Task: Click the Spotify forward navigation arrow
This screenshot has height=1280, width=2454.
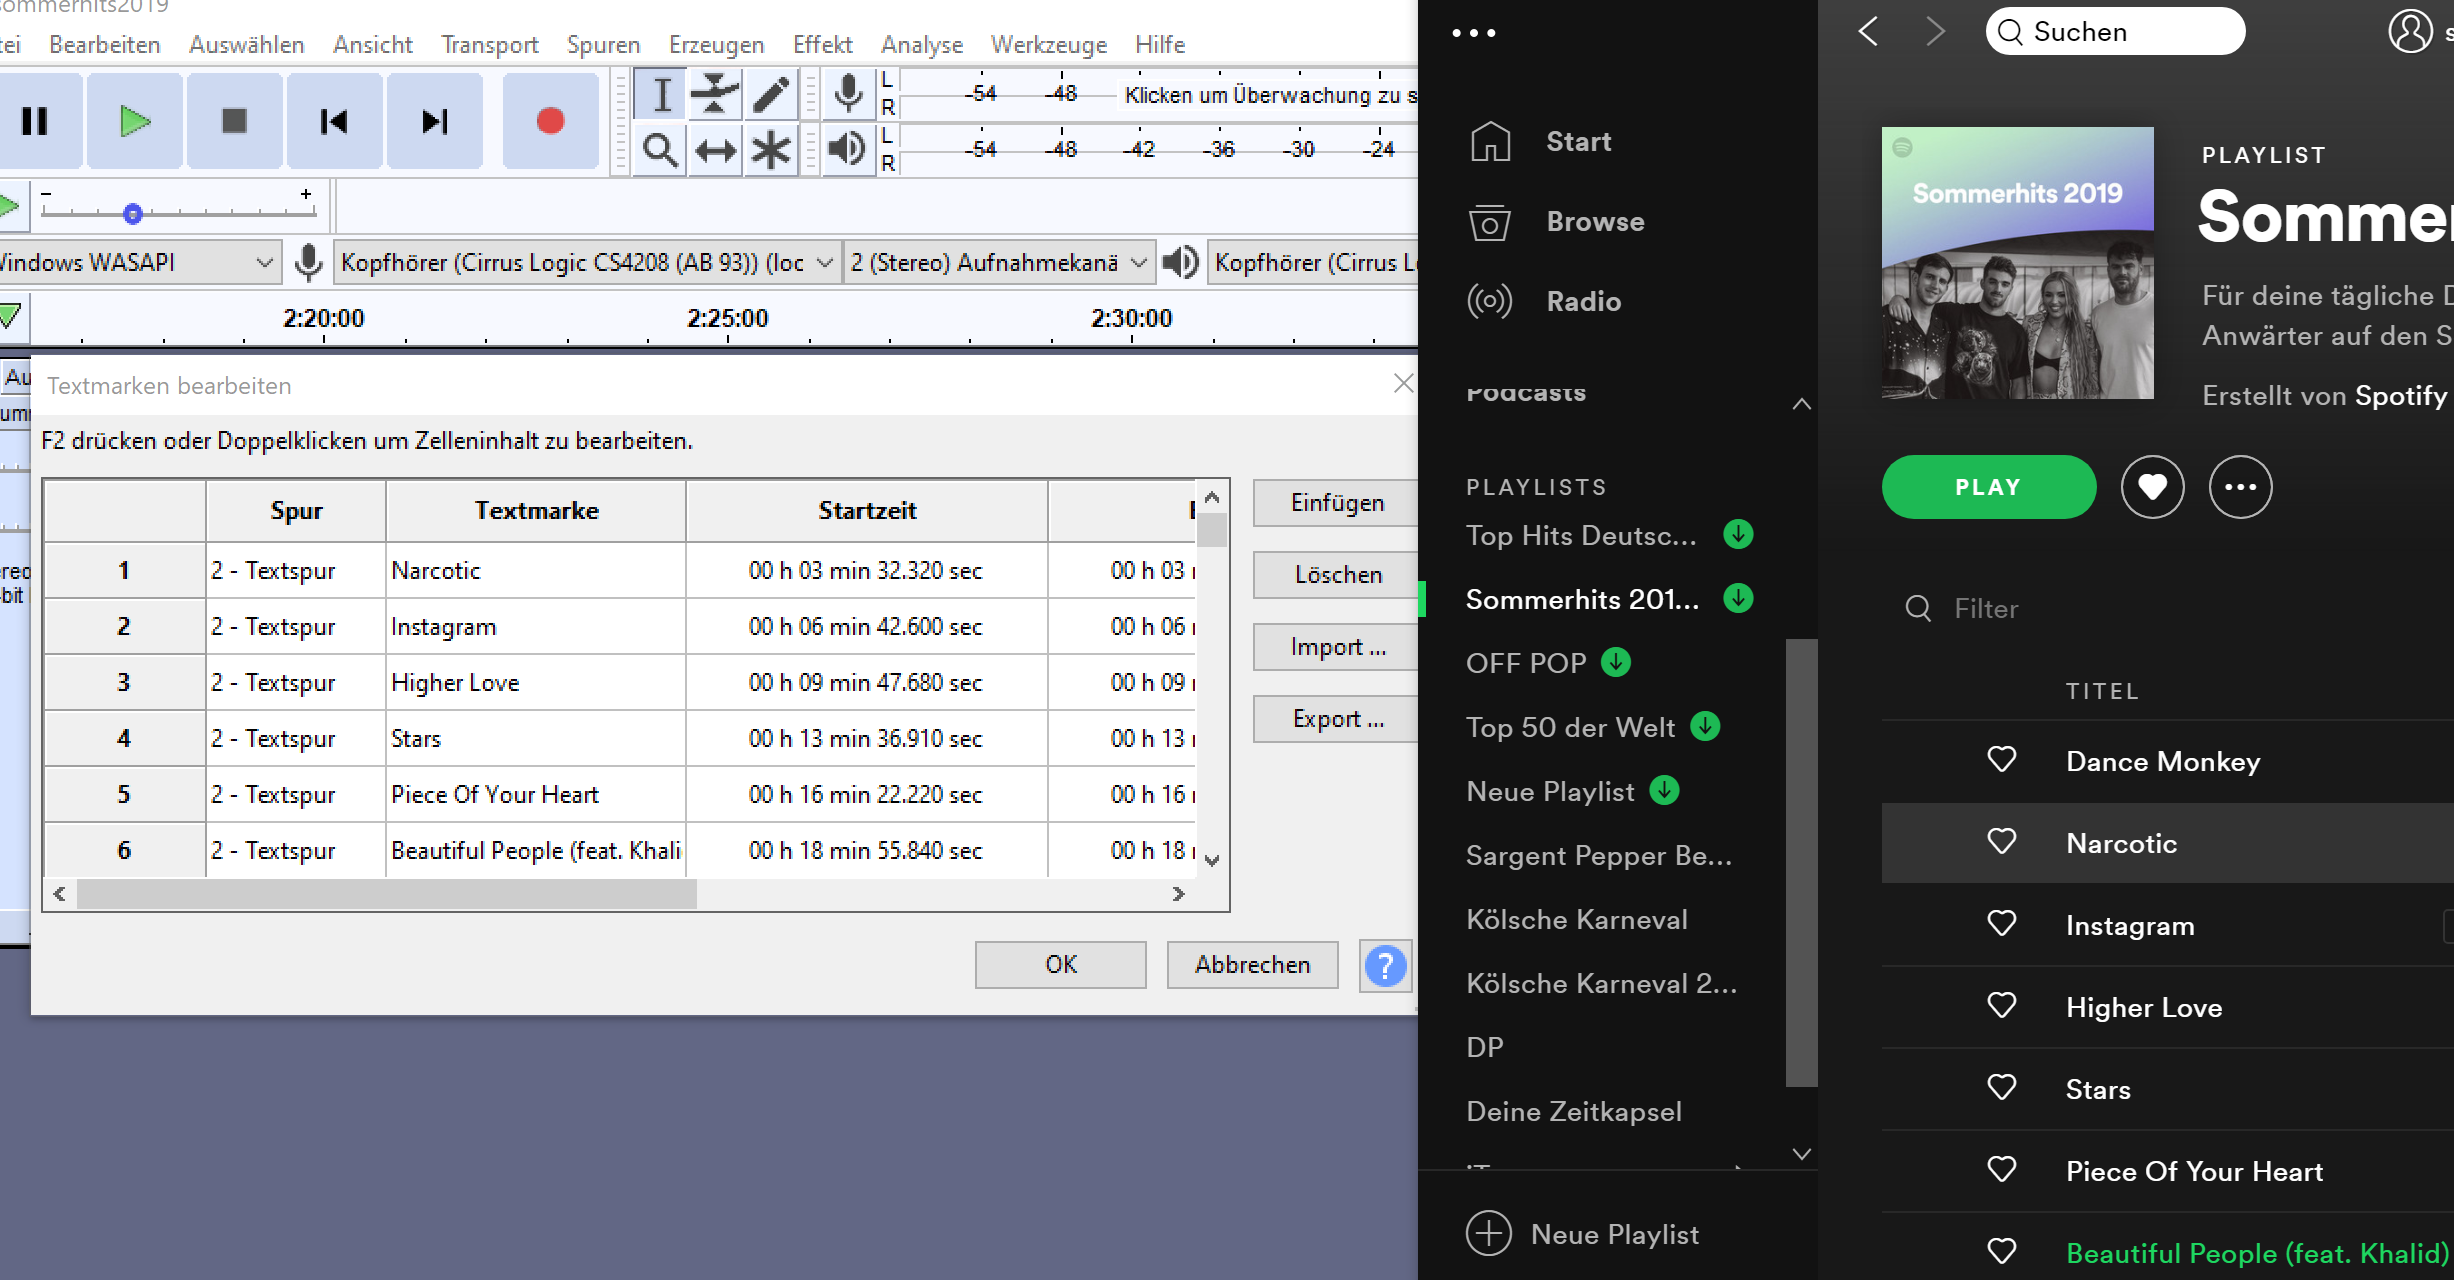Action: (x=1935, y=32)
